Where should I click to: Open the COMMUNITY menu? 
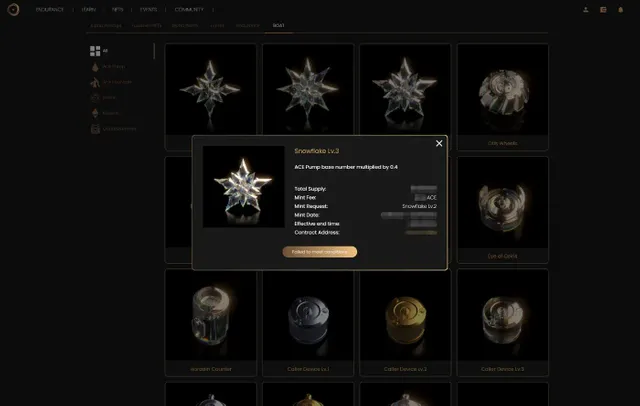point(189,9)
